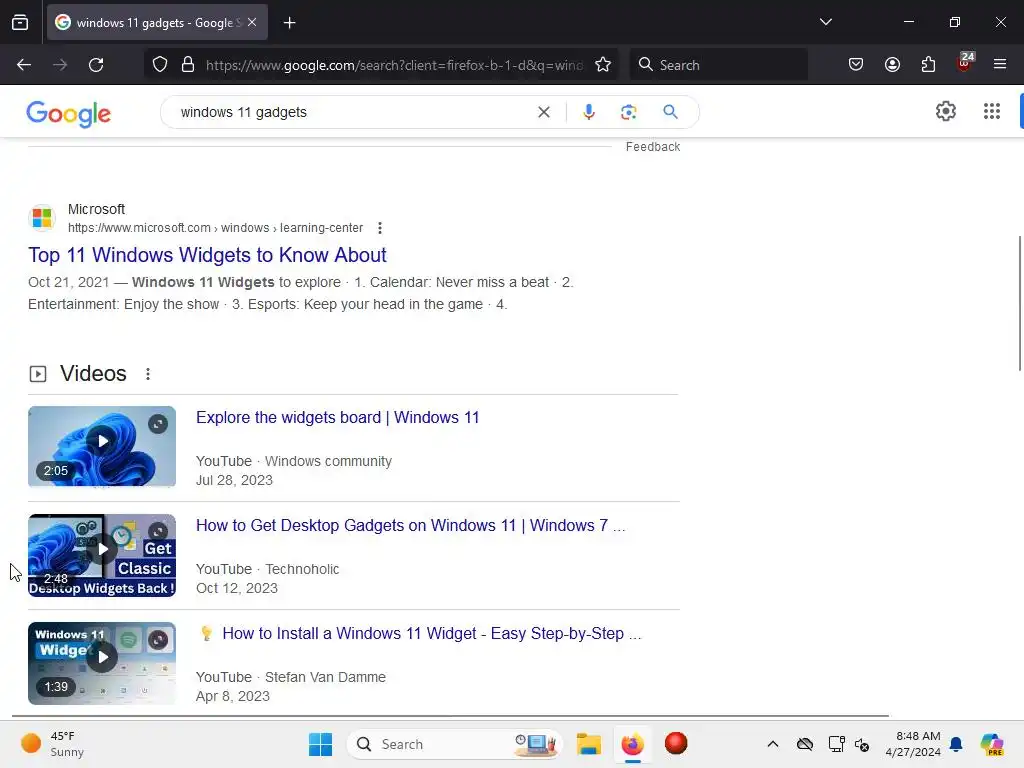Open Copilot preview icon in taskbar
Image resolution: width=1024 pixels, height=768 pixels.
(991, 744)
